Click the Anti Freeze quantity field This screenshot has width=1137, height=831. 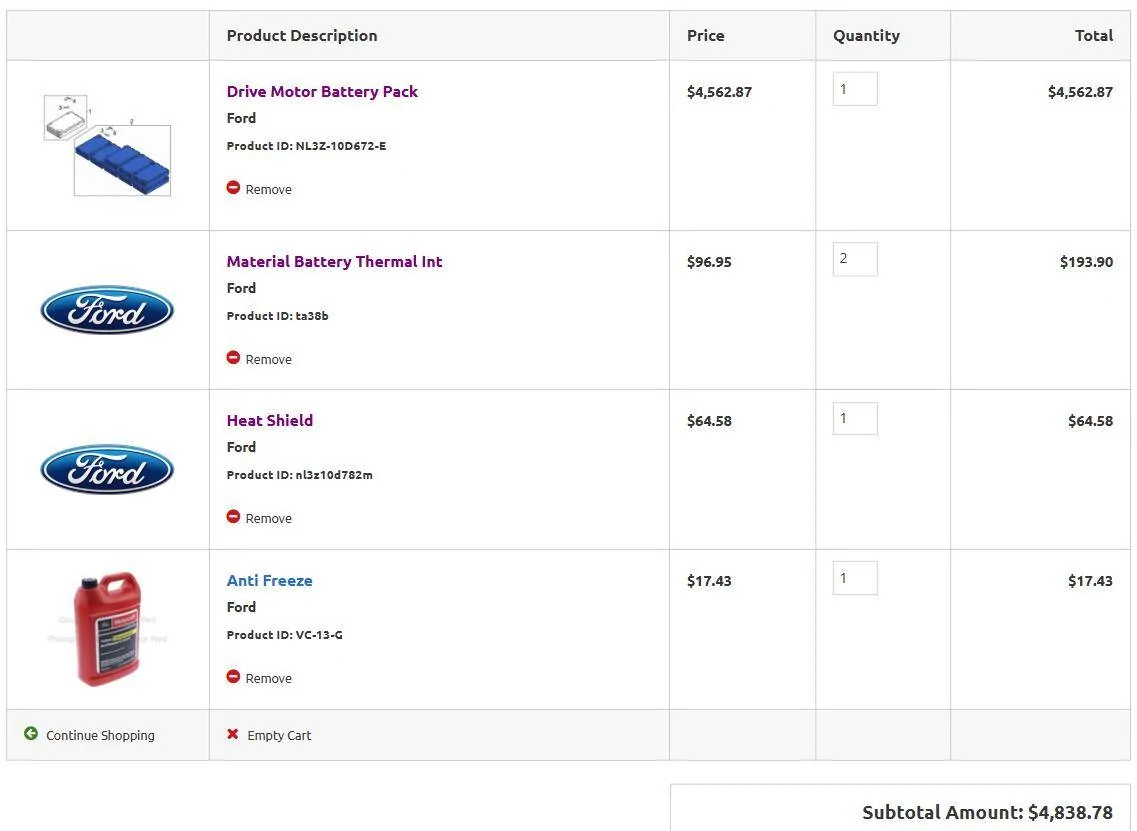coord(855,578)
